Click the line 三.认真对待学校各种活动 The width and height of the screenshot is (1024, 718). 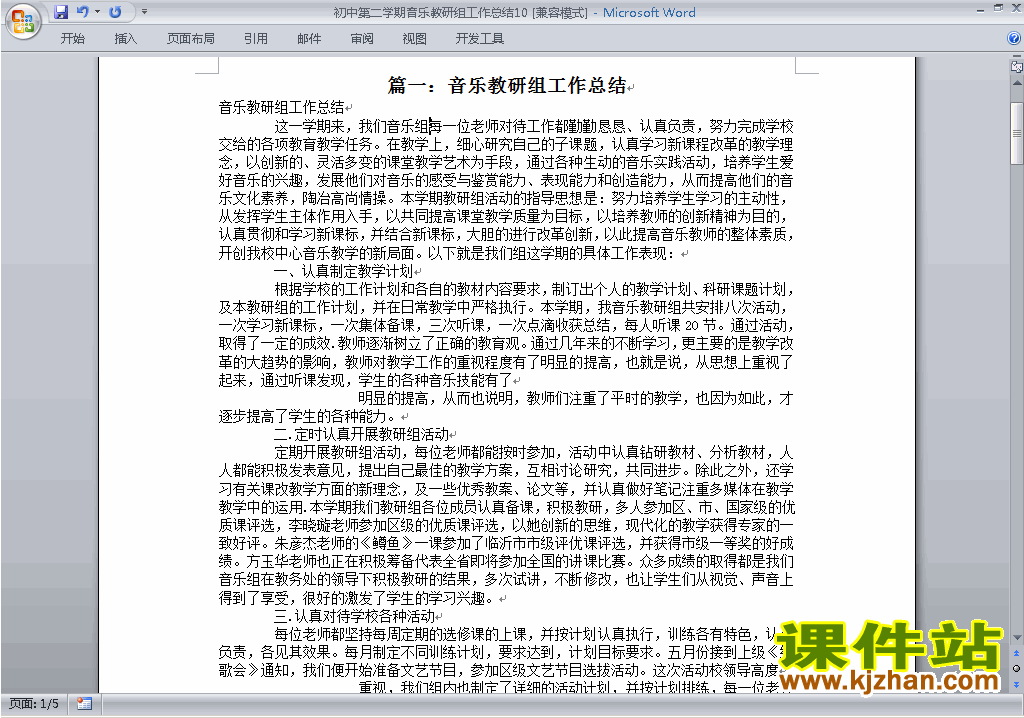(354, 615)
